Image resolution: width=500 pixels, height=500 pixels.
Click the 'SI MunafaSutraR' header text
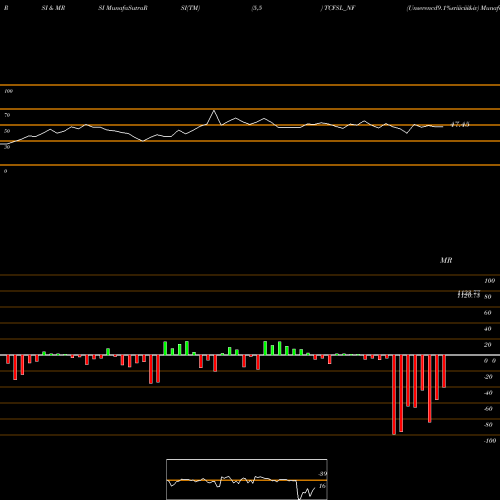coord(123,8)
